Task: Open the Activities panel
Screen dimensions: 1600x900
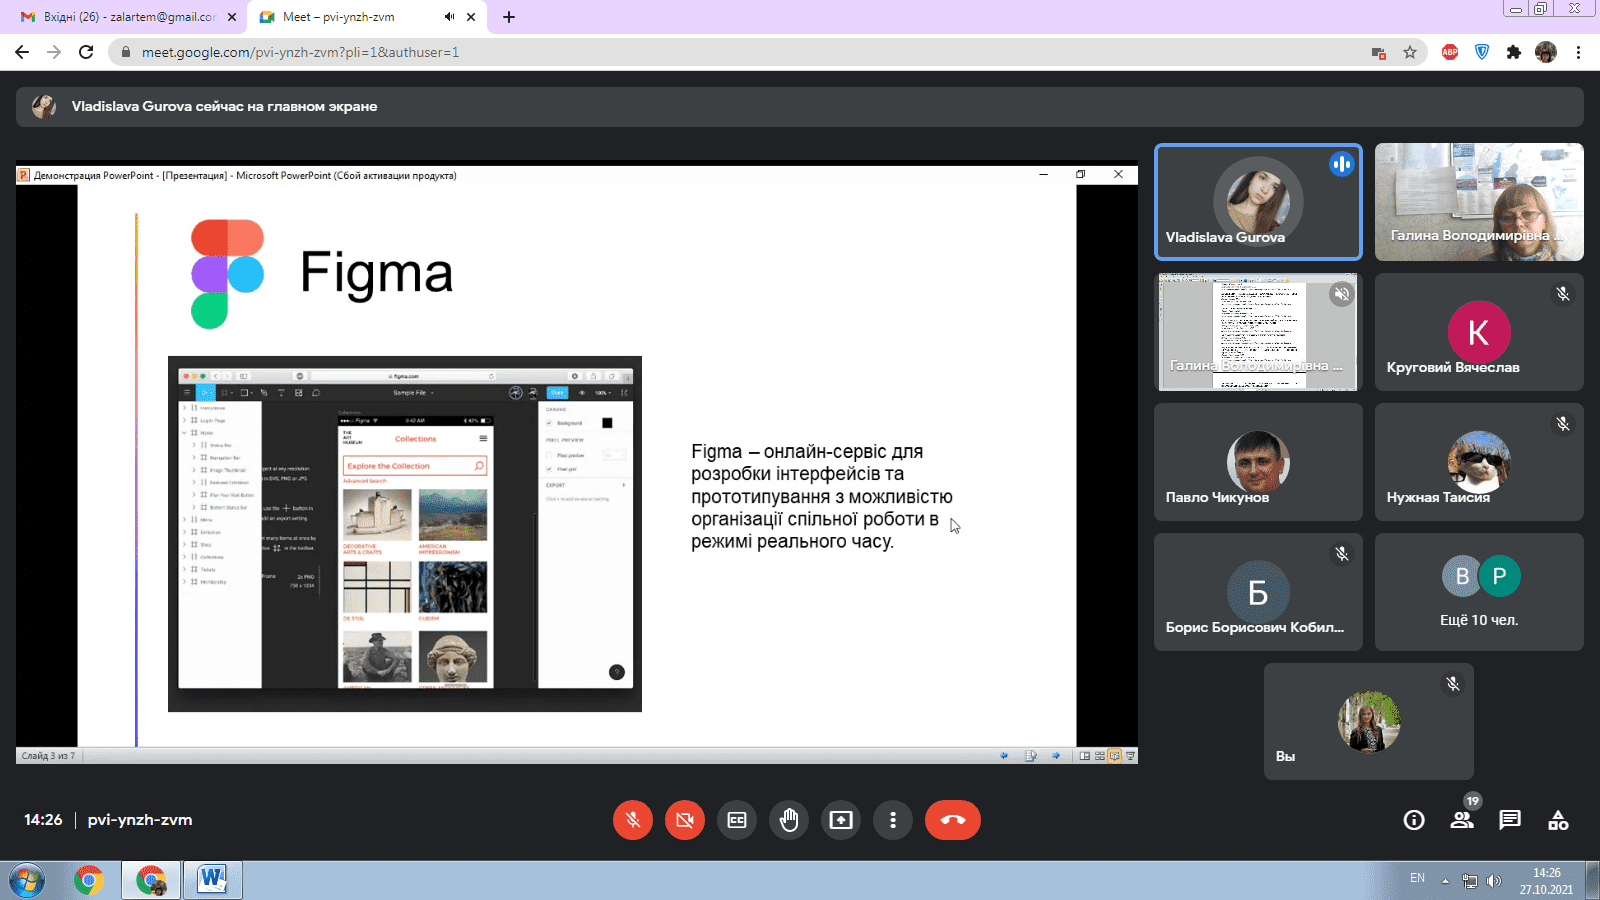Action: coord(1558,820)
